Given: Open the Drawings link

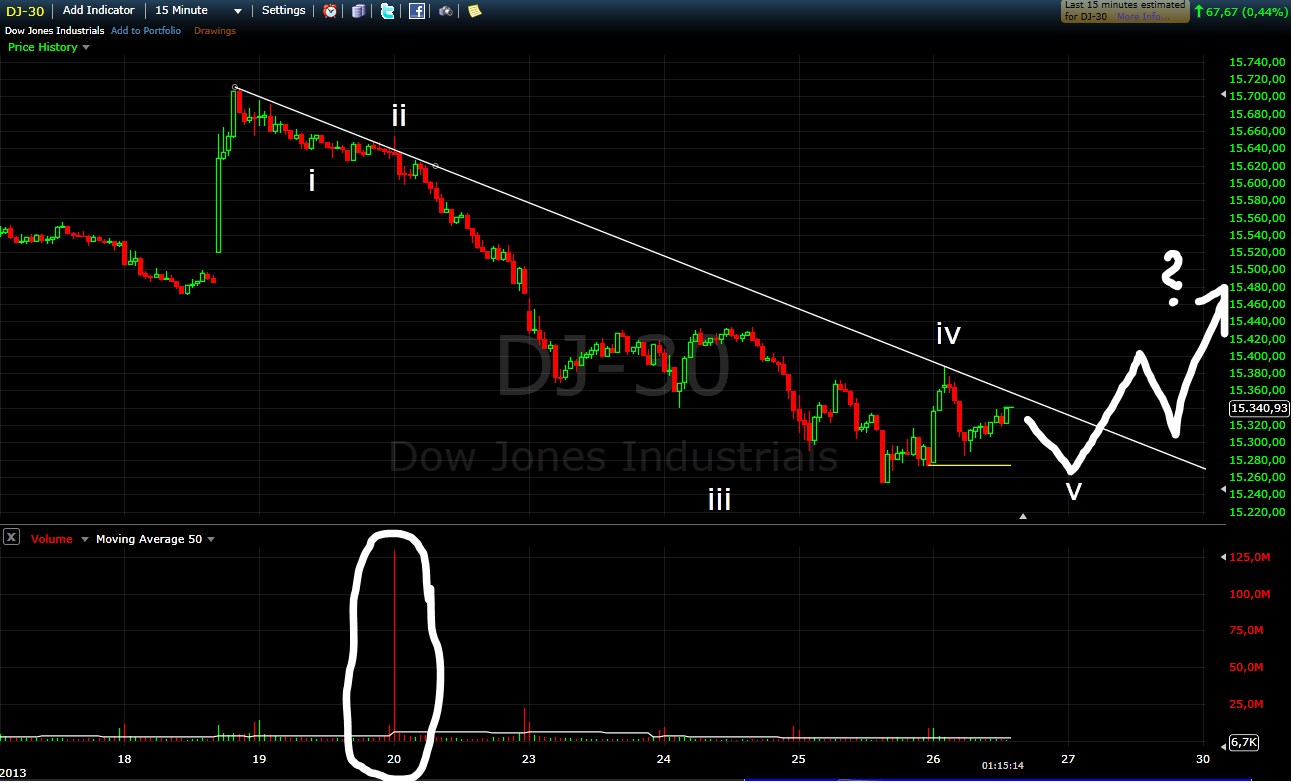Looking at the screenshot, I should (x=215, y=31).
